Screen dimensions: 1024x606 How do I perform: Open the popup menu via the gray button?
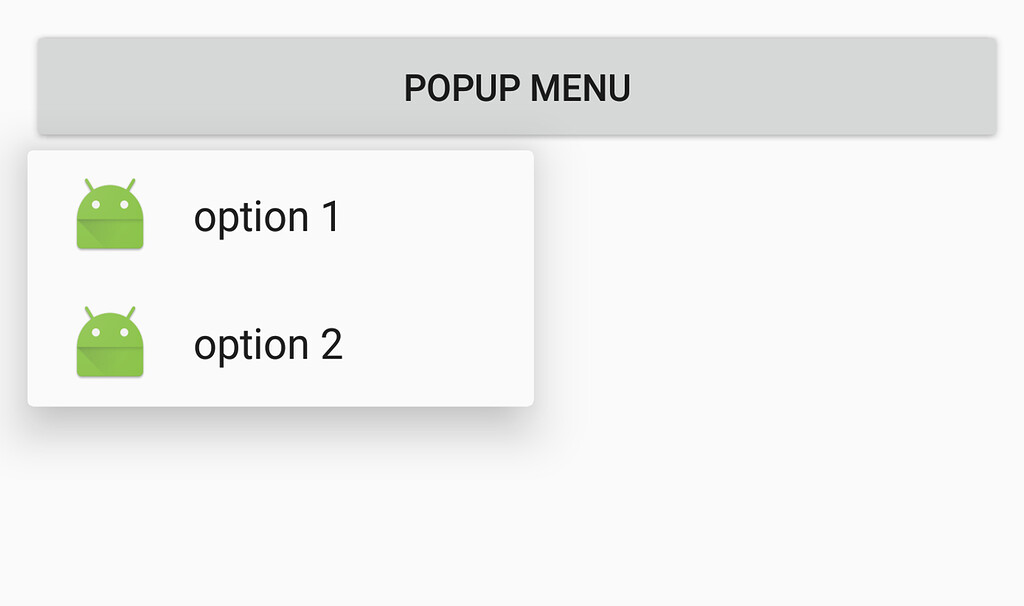pos(516,86)
